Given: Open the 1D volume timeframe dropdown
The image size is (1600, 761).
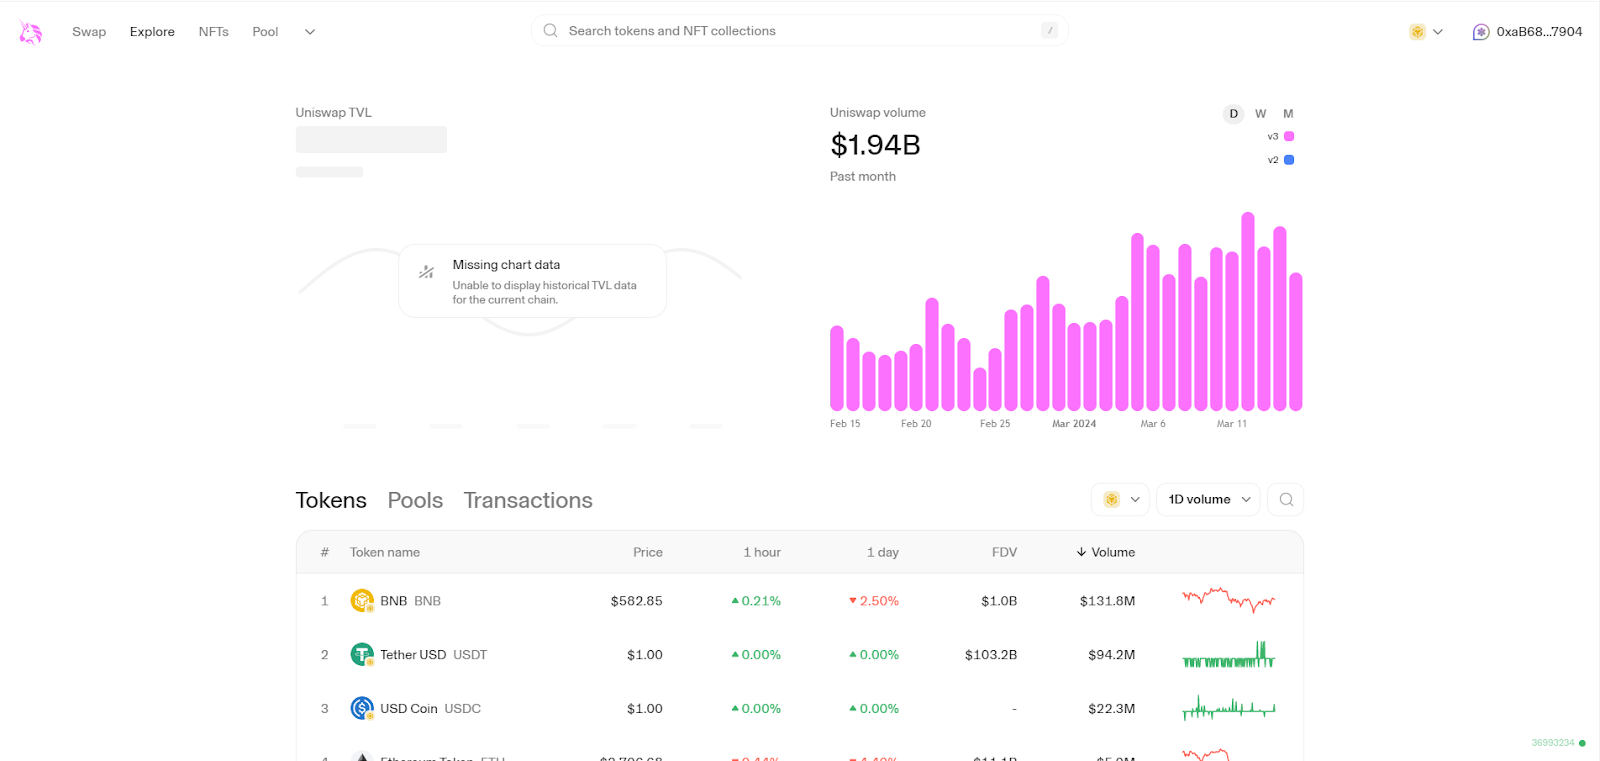Looking at the screenshot, I should click(1208, 499).
